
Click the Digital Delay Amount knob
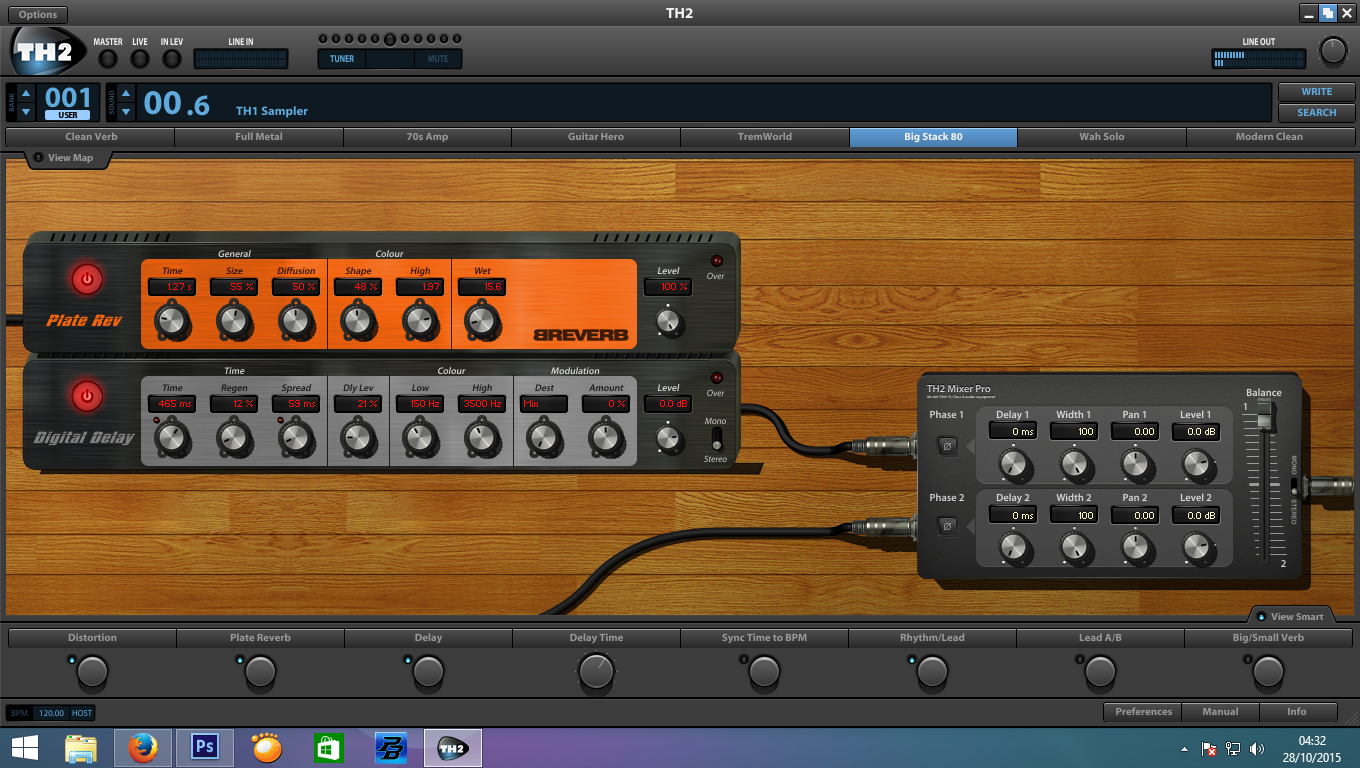click(605, 437)
